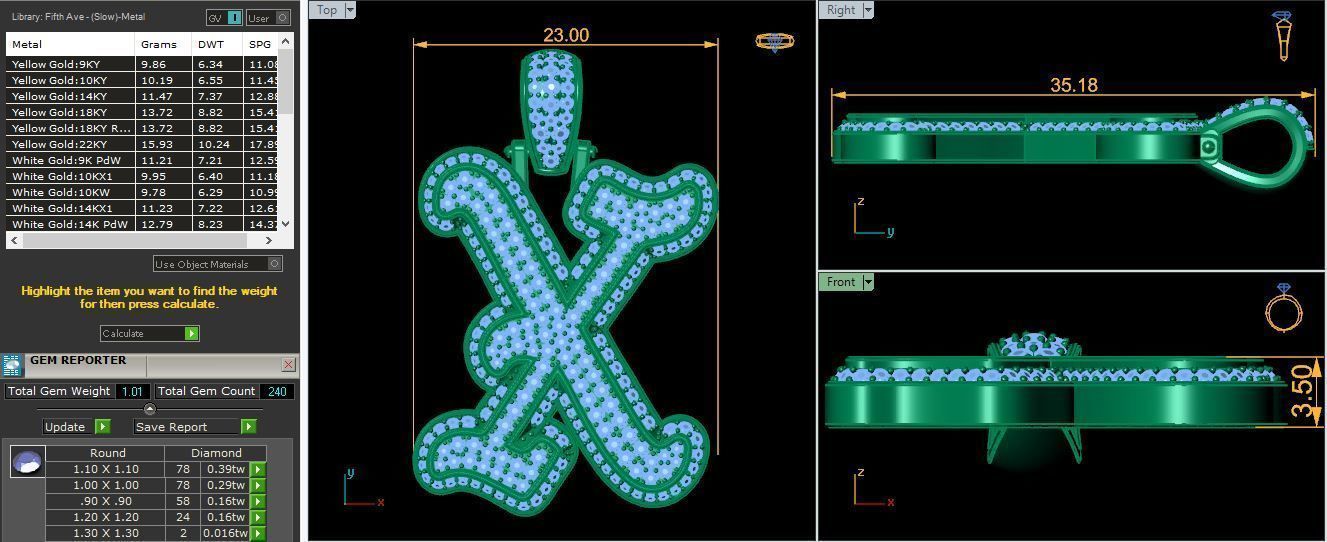Click the SPG column header
The height and width of the screenshot is (542, 1327).
(261, 44)
